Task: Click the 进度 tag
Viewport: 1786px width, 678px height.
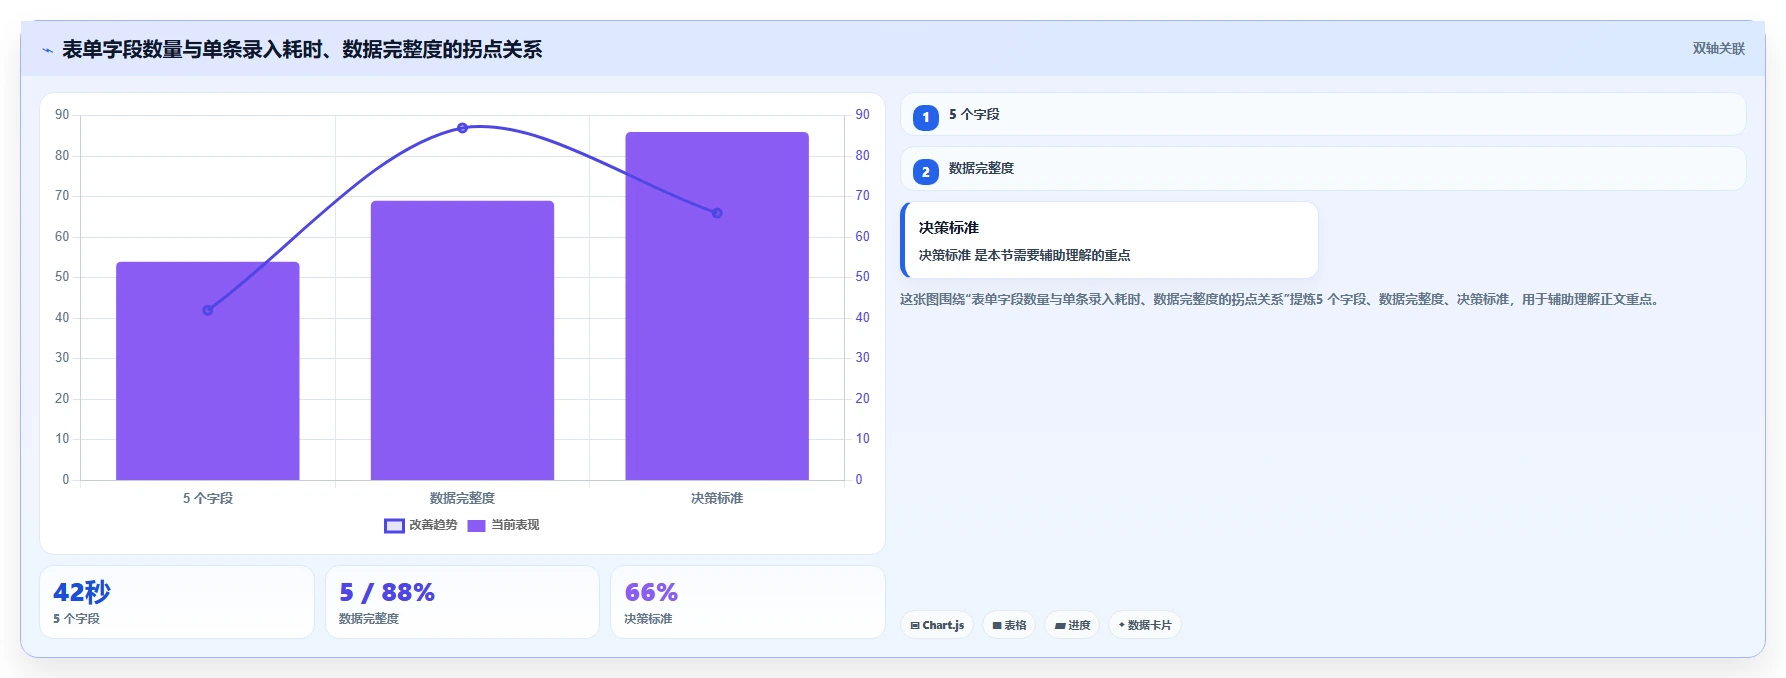Action: (1072, 625)
